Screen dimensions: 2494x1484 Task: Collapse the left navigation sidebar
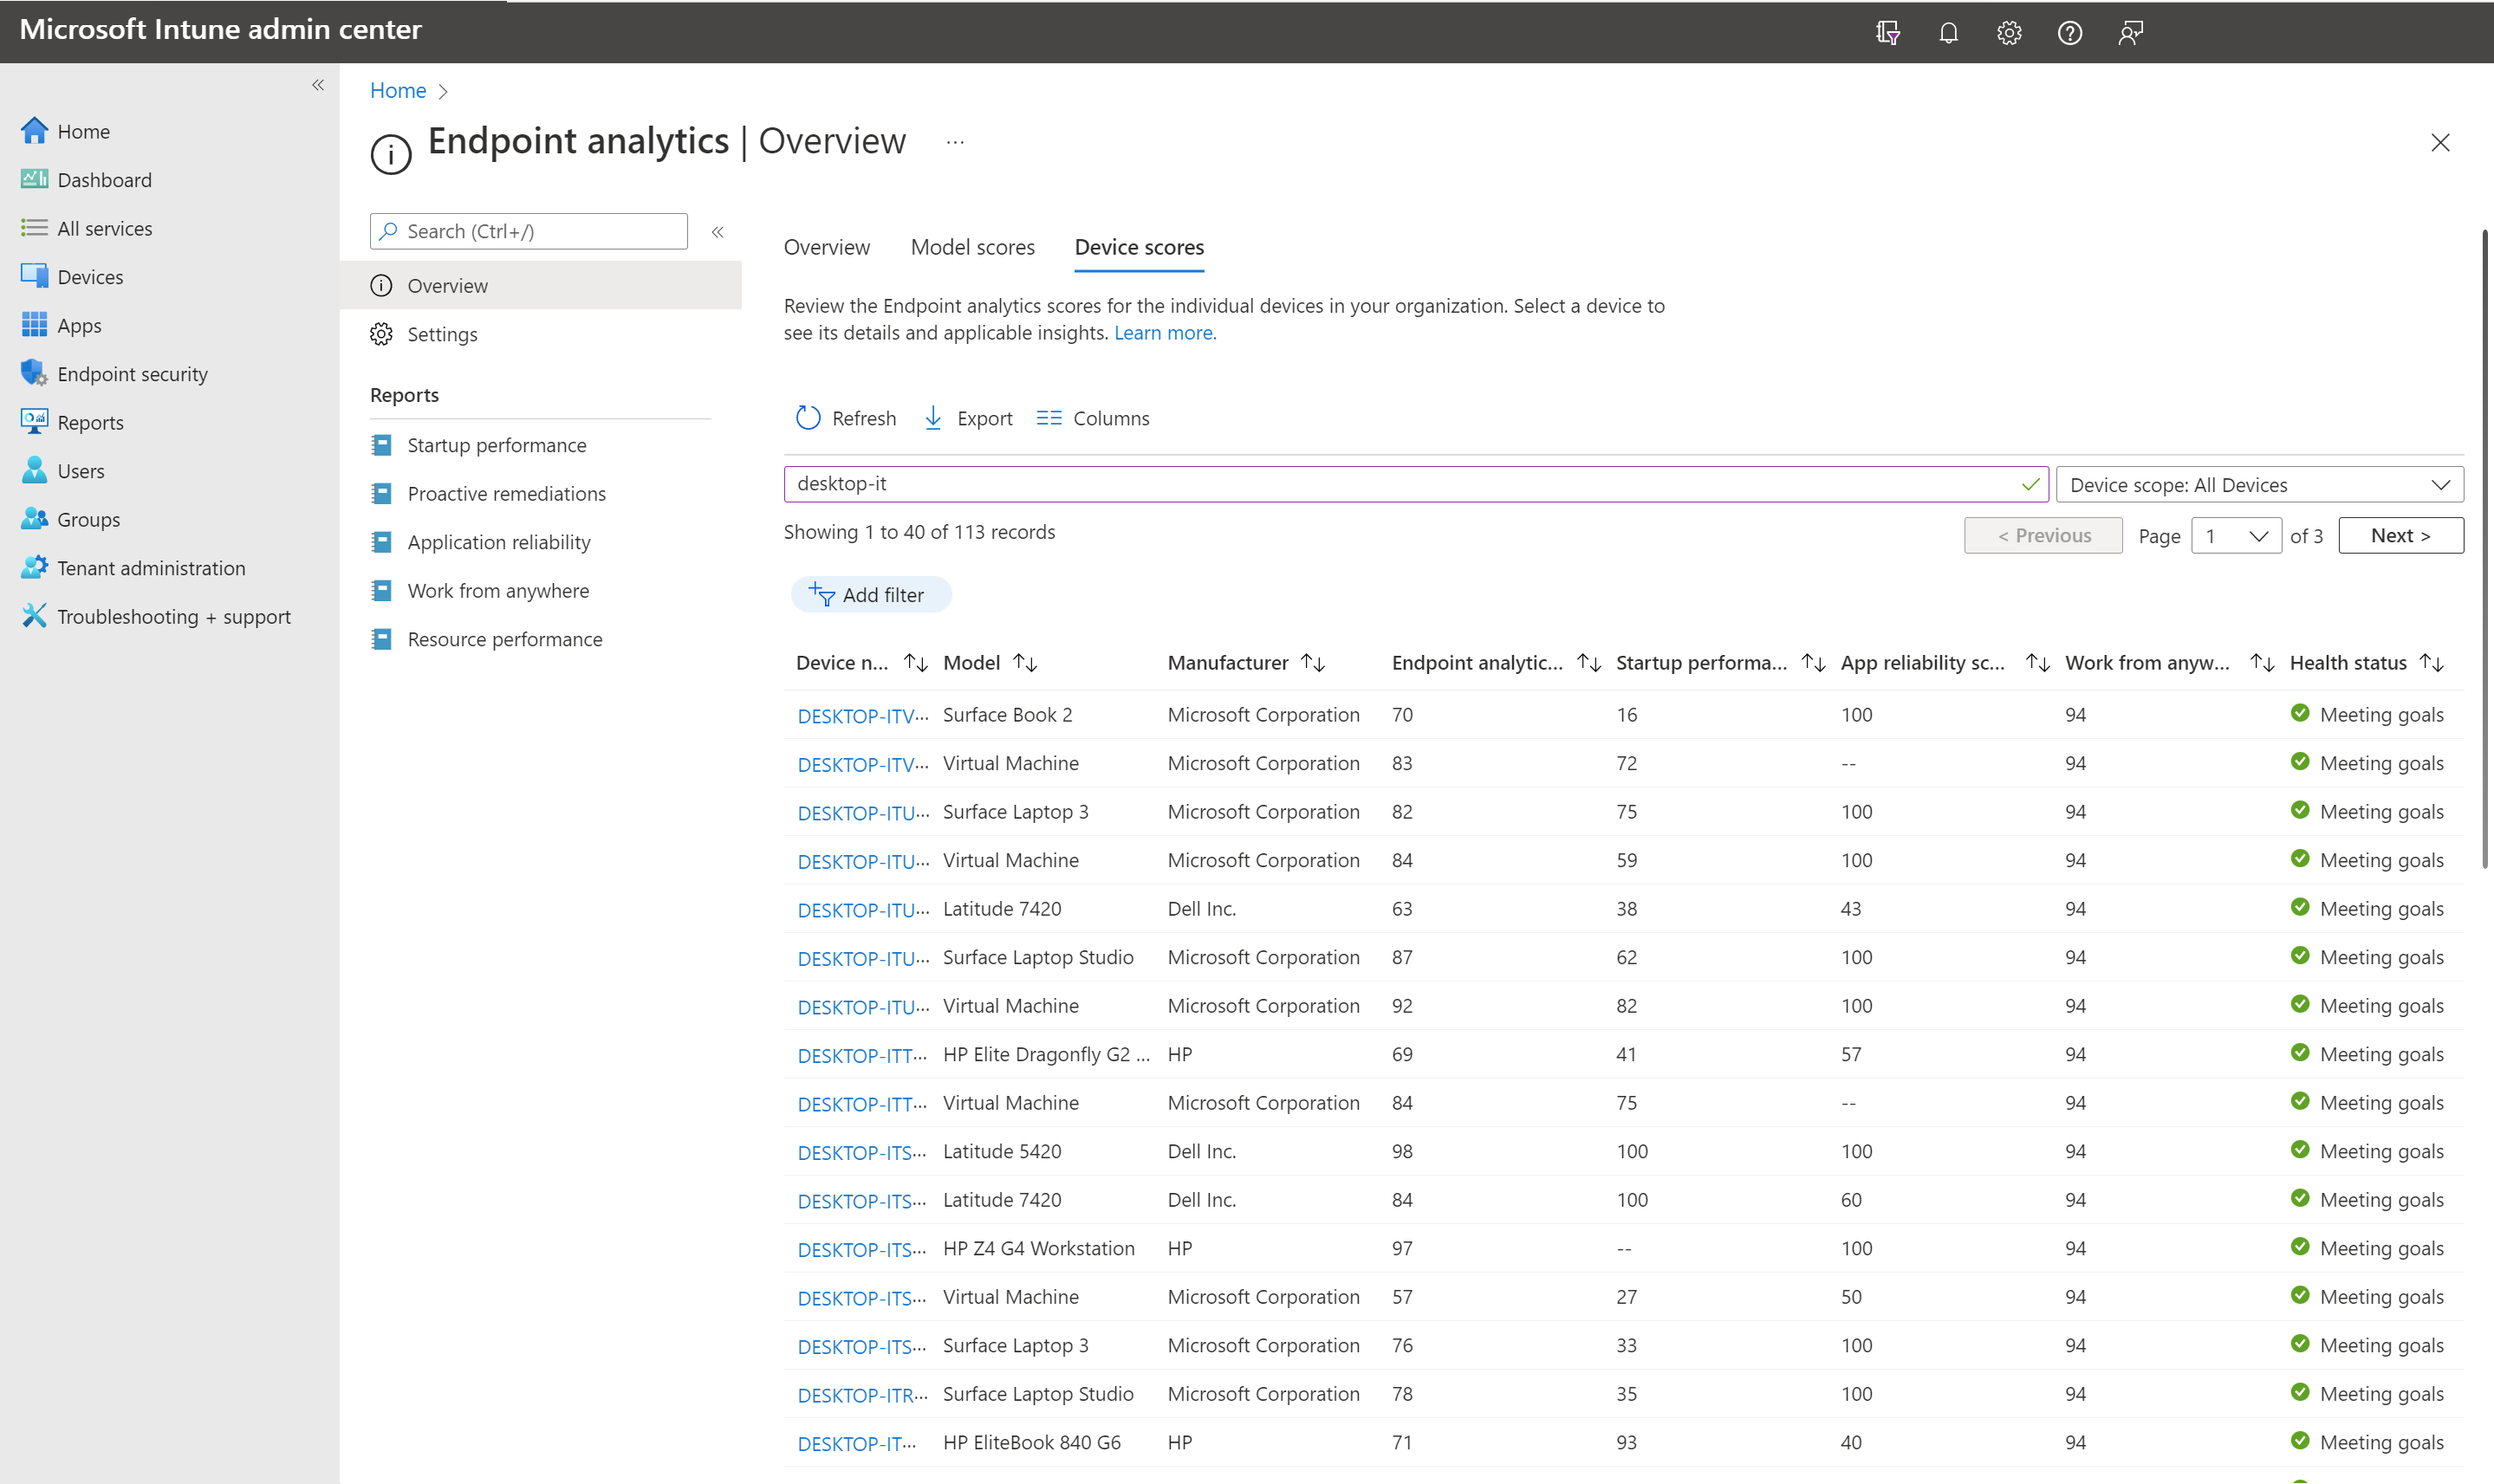[x=318, y=85]
